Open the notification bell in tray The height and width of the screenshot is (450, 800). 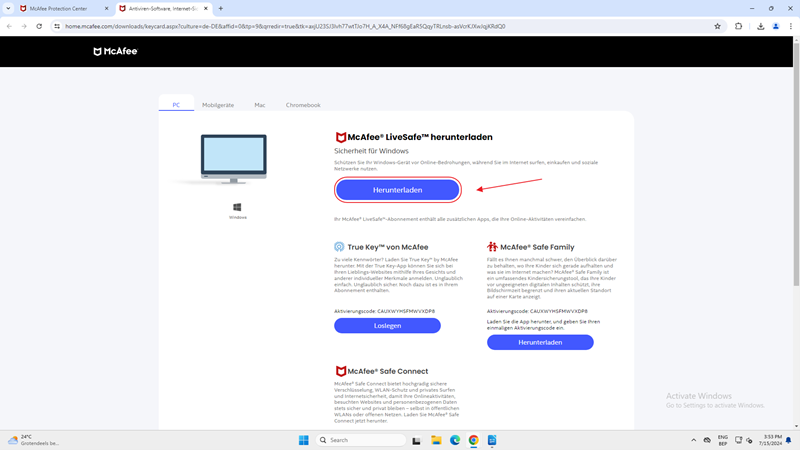(x=789, y=440)
